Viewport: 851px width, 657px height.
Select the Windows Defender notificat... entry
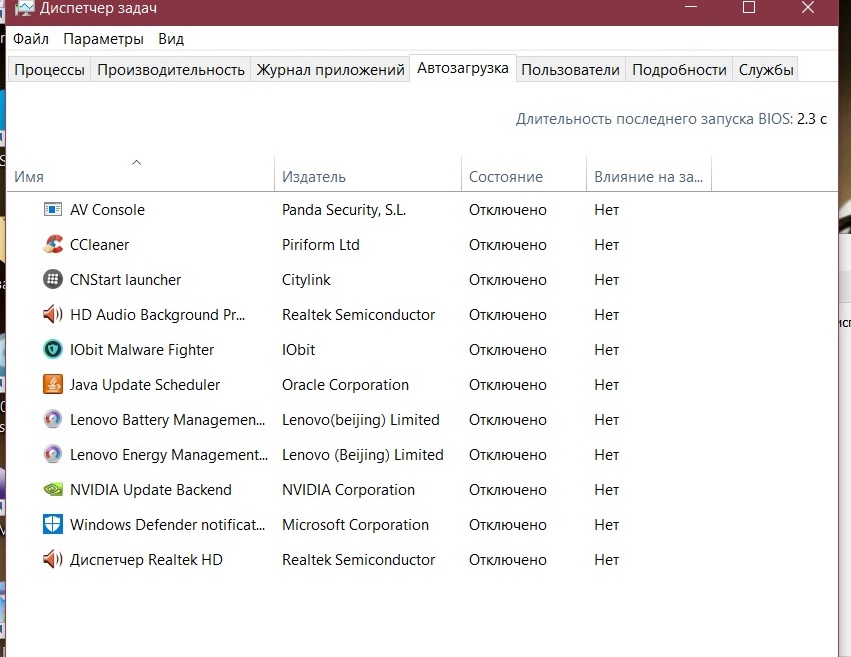coord(168,525)
